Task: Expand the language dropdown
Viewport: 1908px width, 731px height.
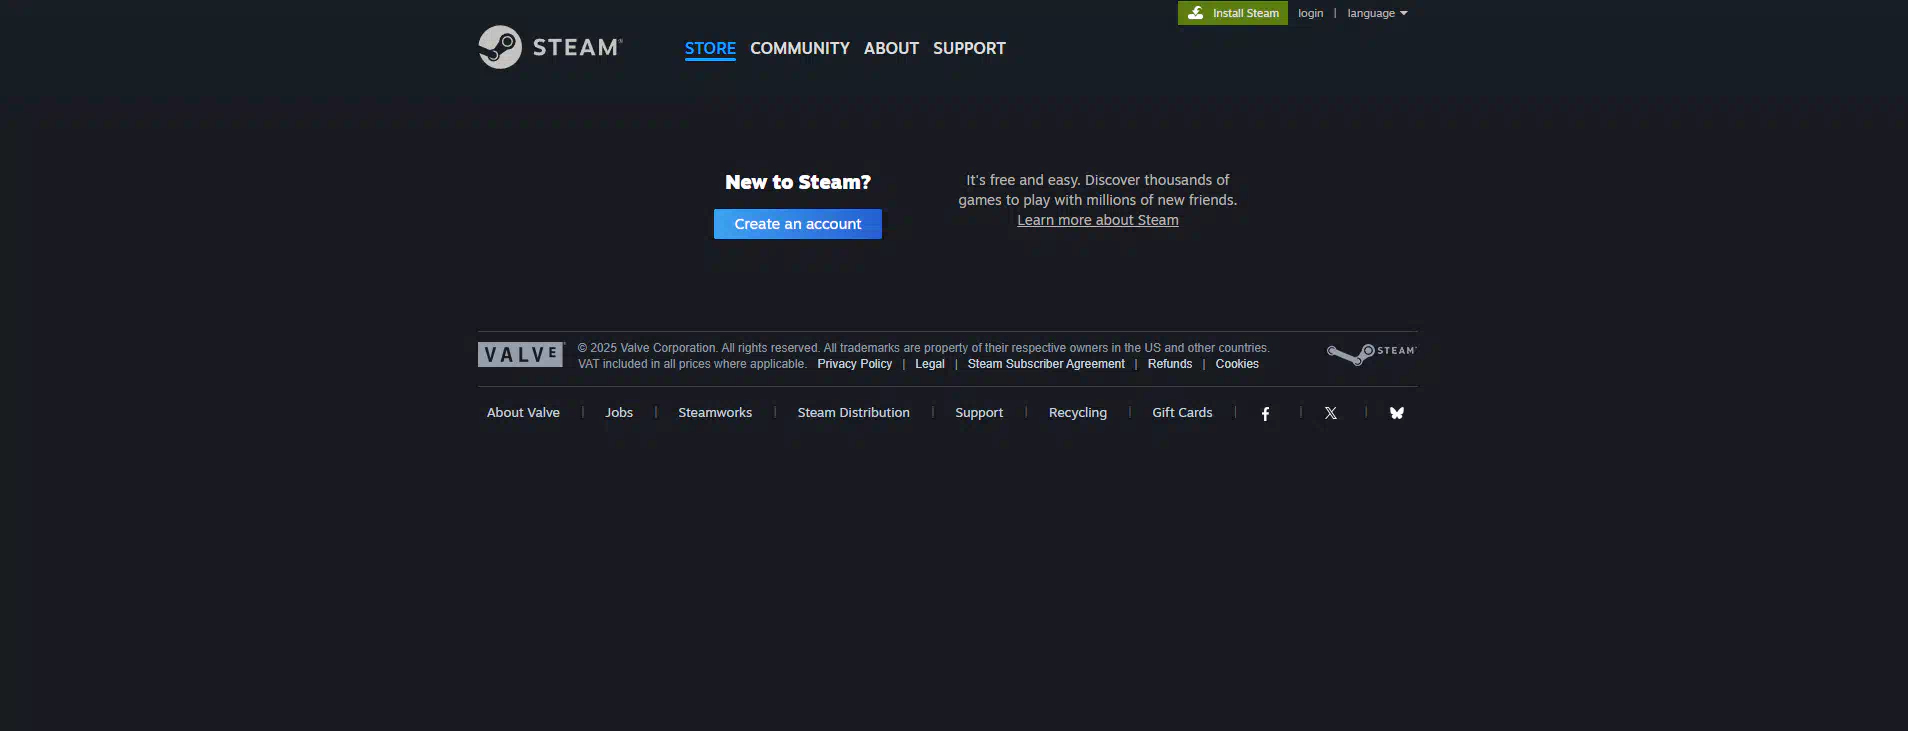Action: point(1377,13)
